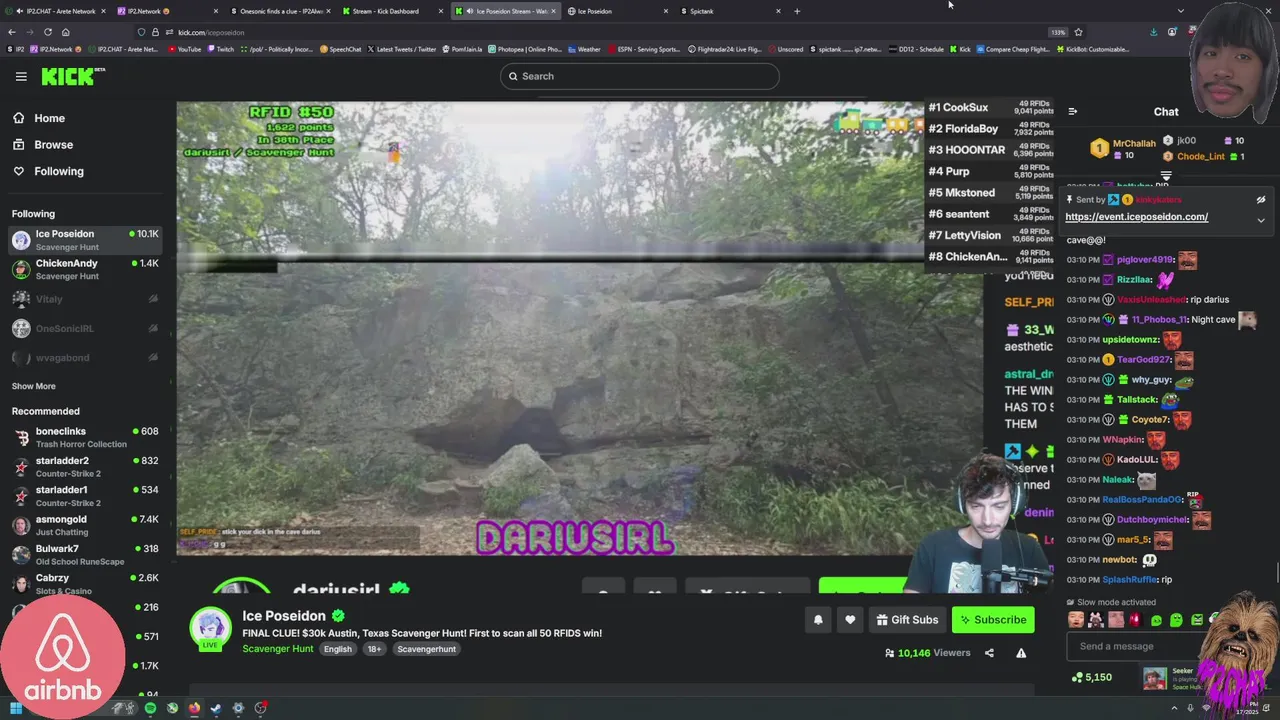Follow channel with heart button
Viewport: 1280px width, 720px height.
pyautogui.click(x=850, y=620)
